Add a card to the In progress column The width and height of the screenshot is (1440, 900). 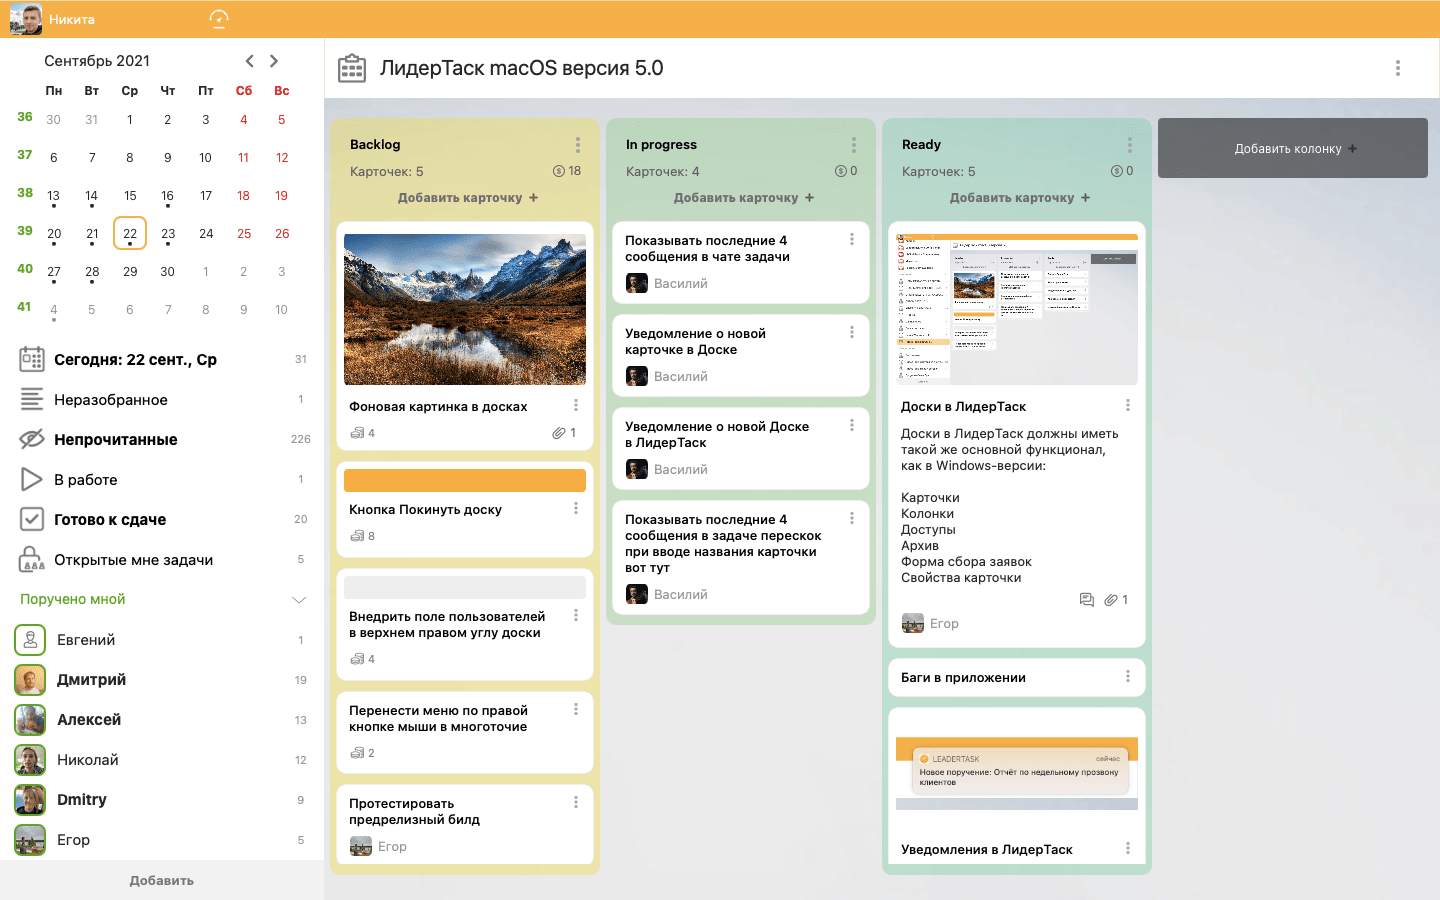tap(744, 198)
